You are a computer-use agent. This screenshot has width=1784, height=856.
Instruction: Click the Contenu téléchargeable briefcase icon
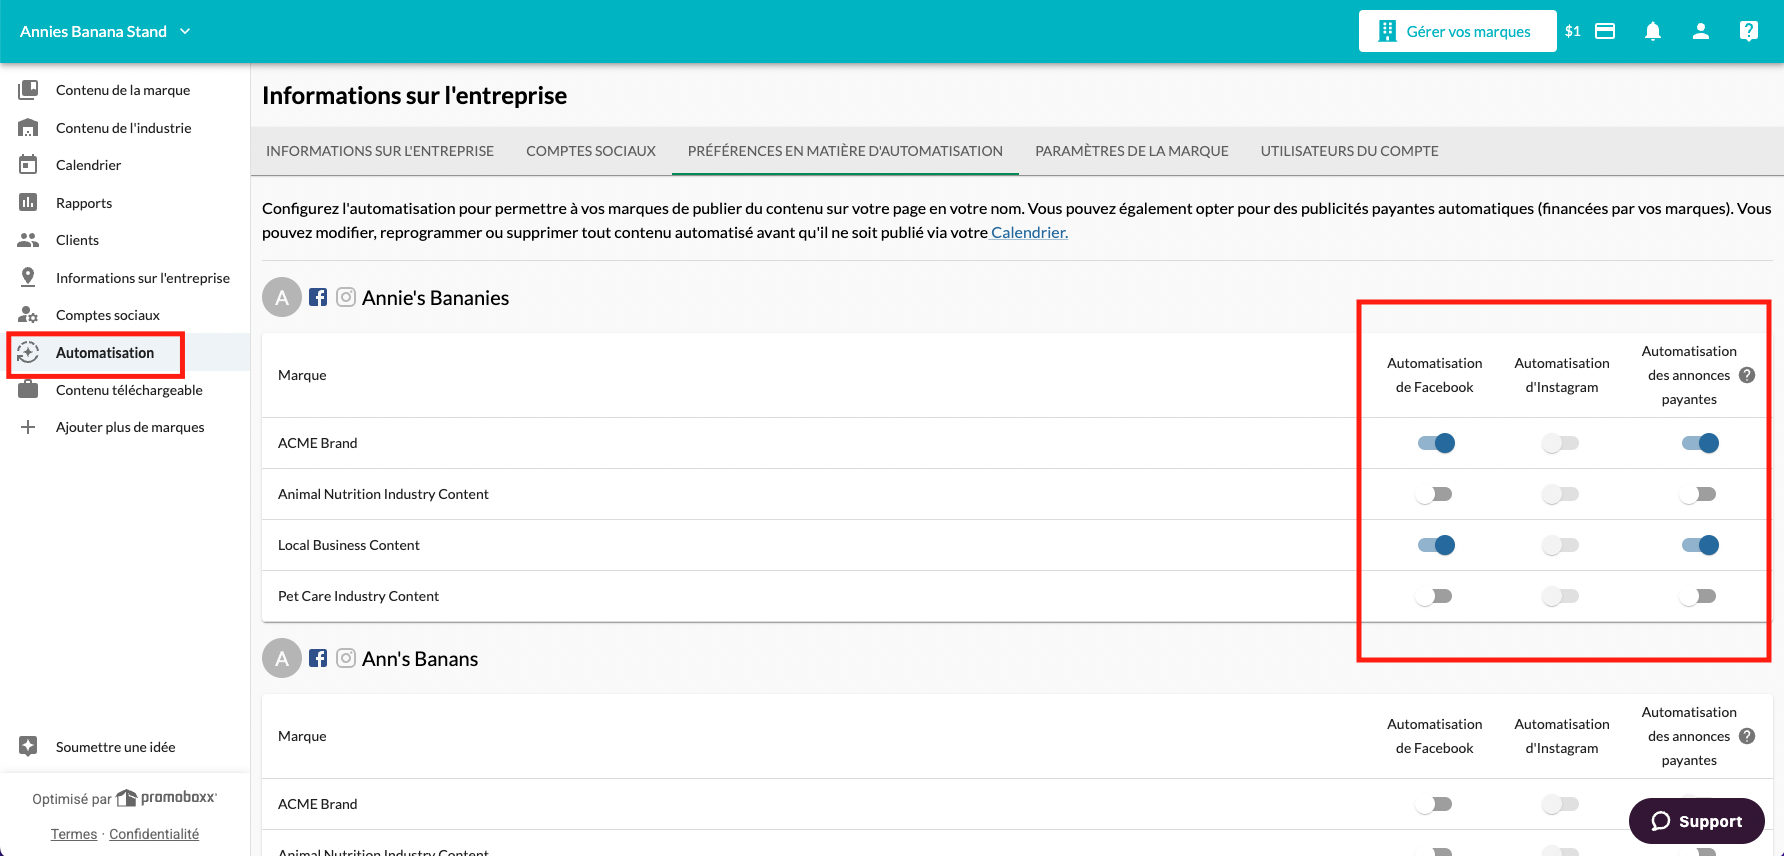pos(28,389)
